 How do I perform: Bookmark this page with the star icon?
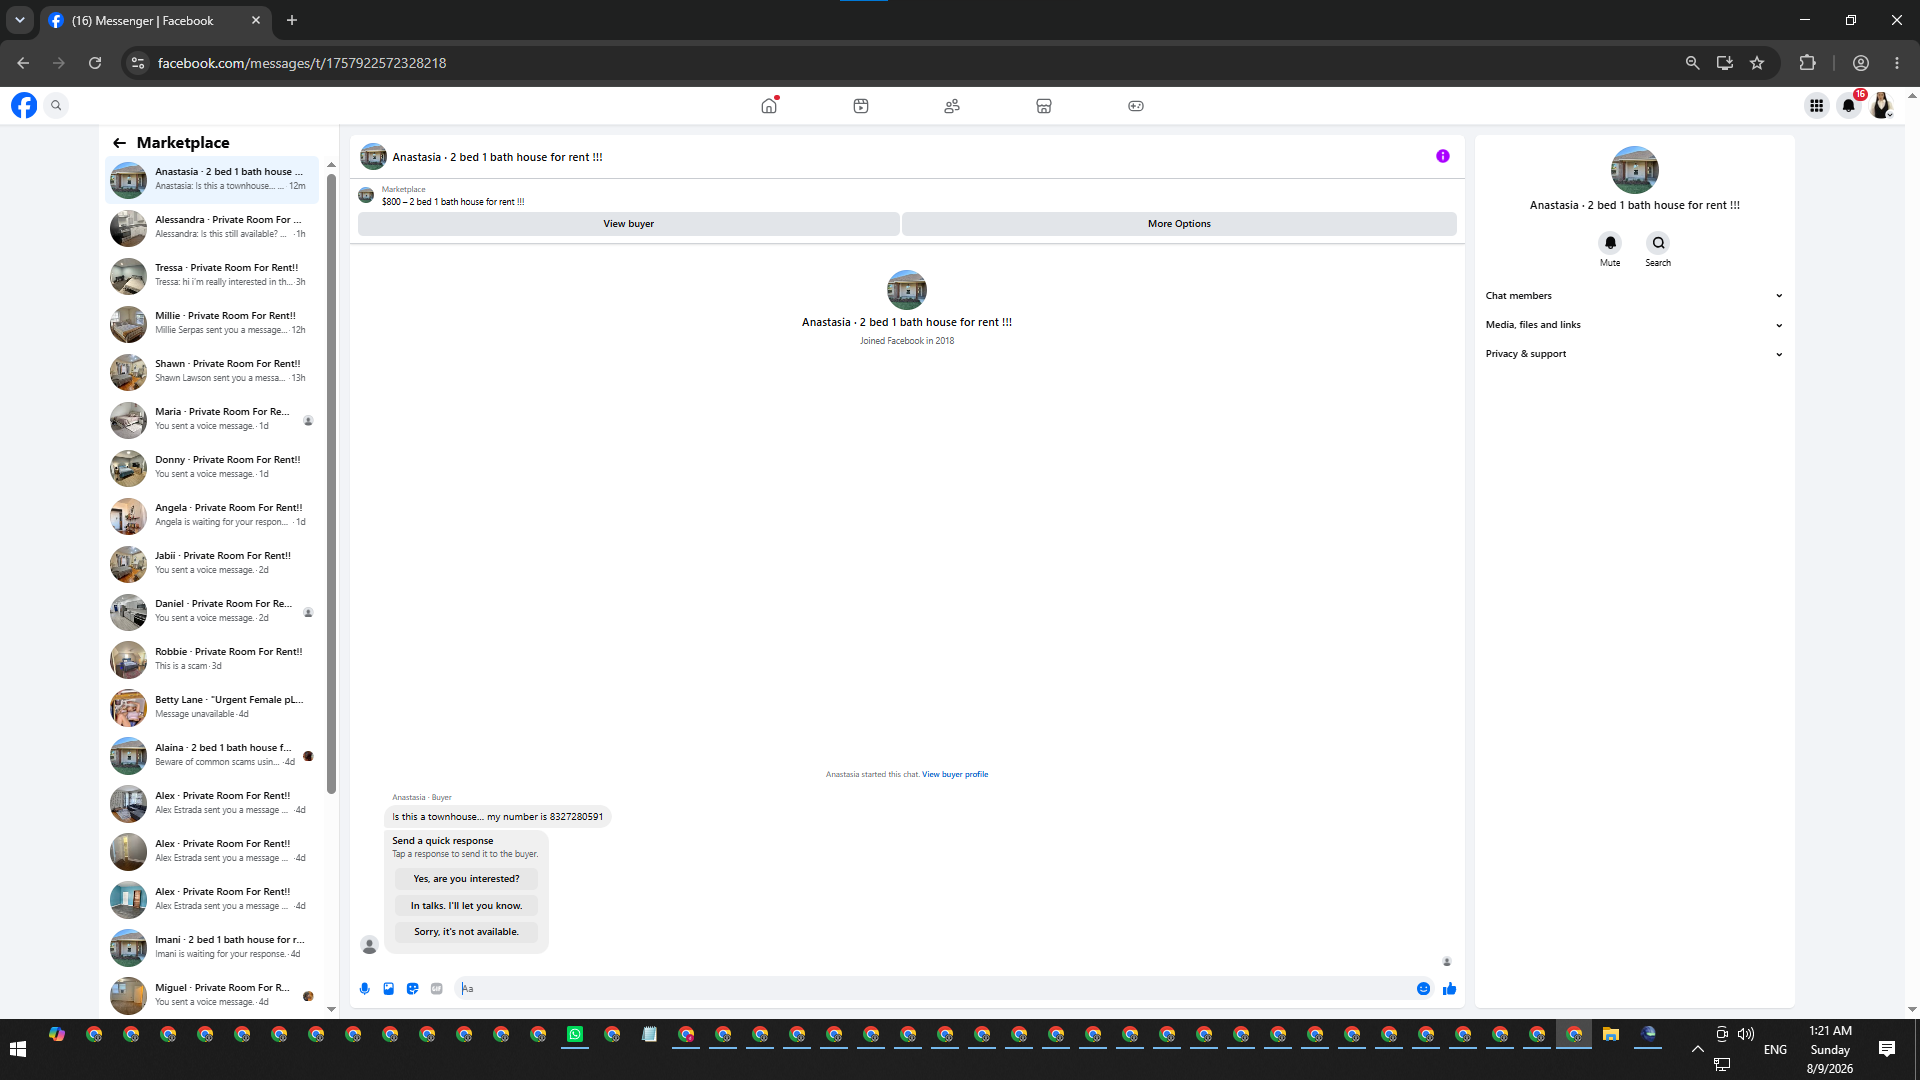[1757, 63]
